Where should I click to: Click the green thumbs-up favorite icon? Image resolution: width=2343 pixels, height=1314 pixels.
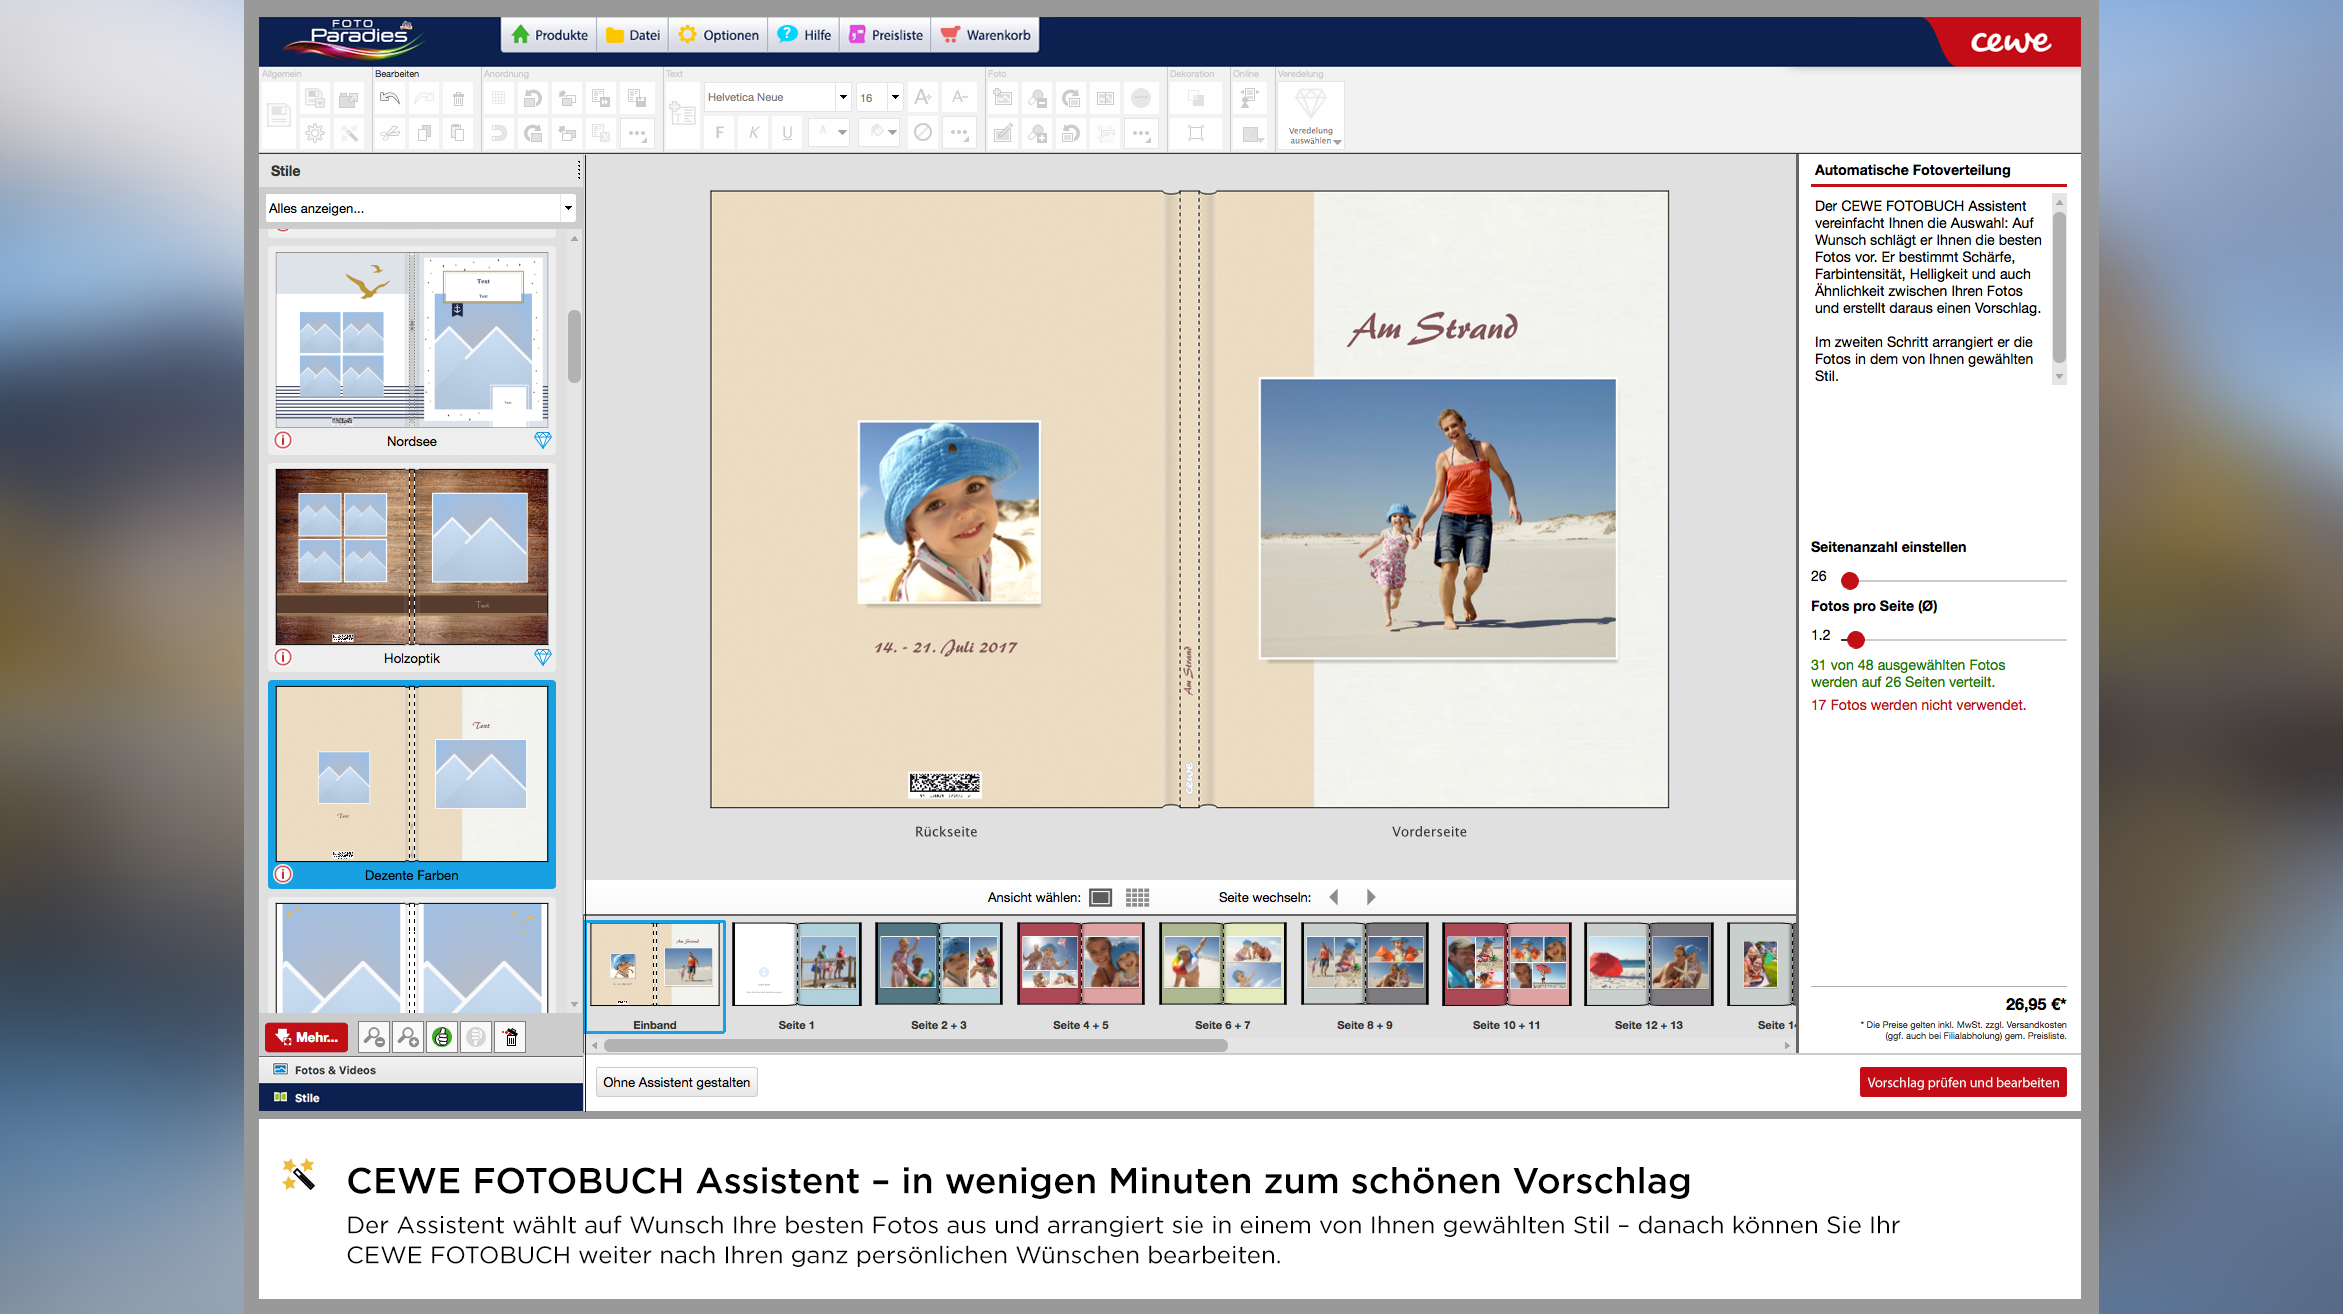[442, 1037]
